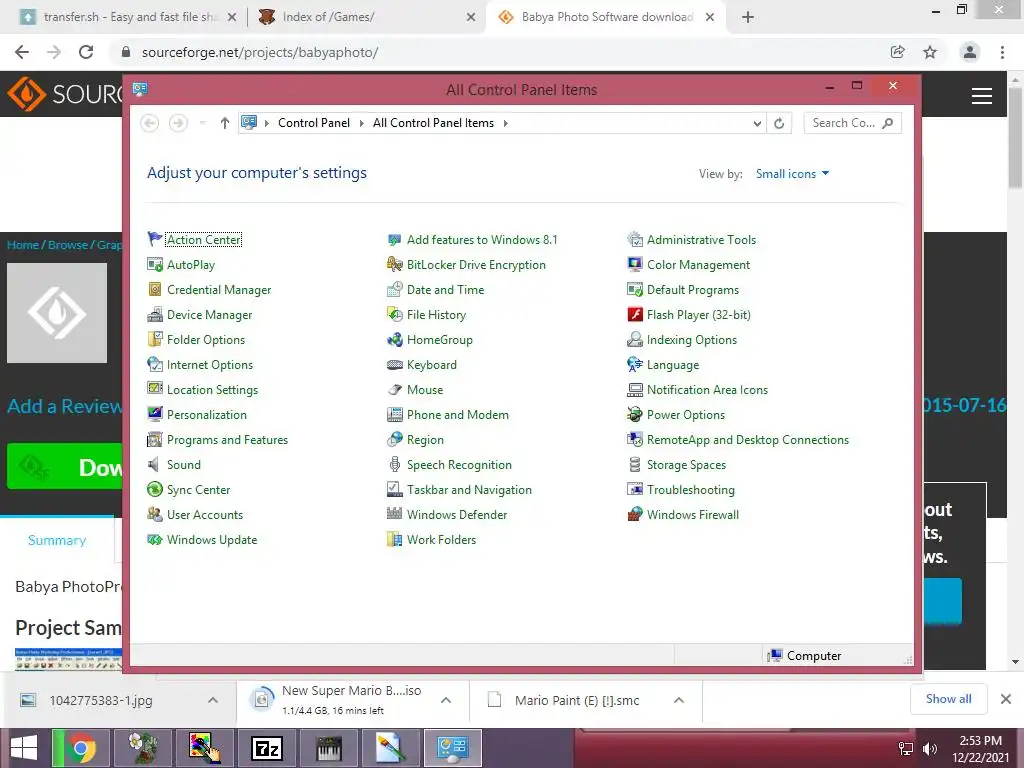Click the Windows Defender icon
Image resolution: width=1024 pixels, height=768 pixels.
click(x=394, y=515)
